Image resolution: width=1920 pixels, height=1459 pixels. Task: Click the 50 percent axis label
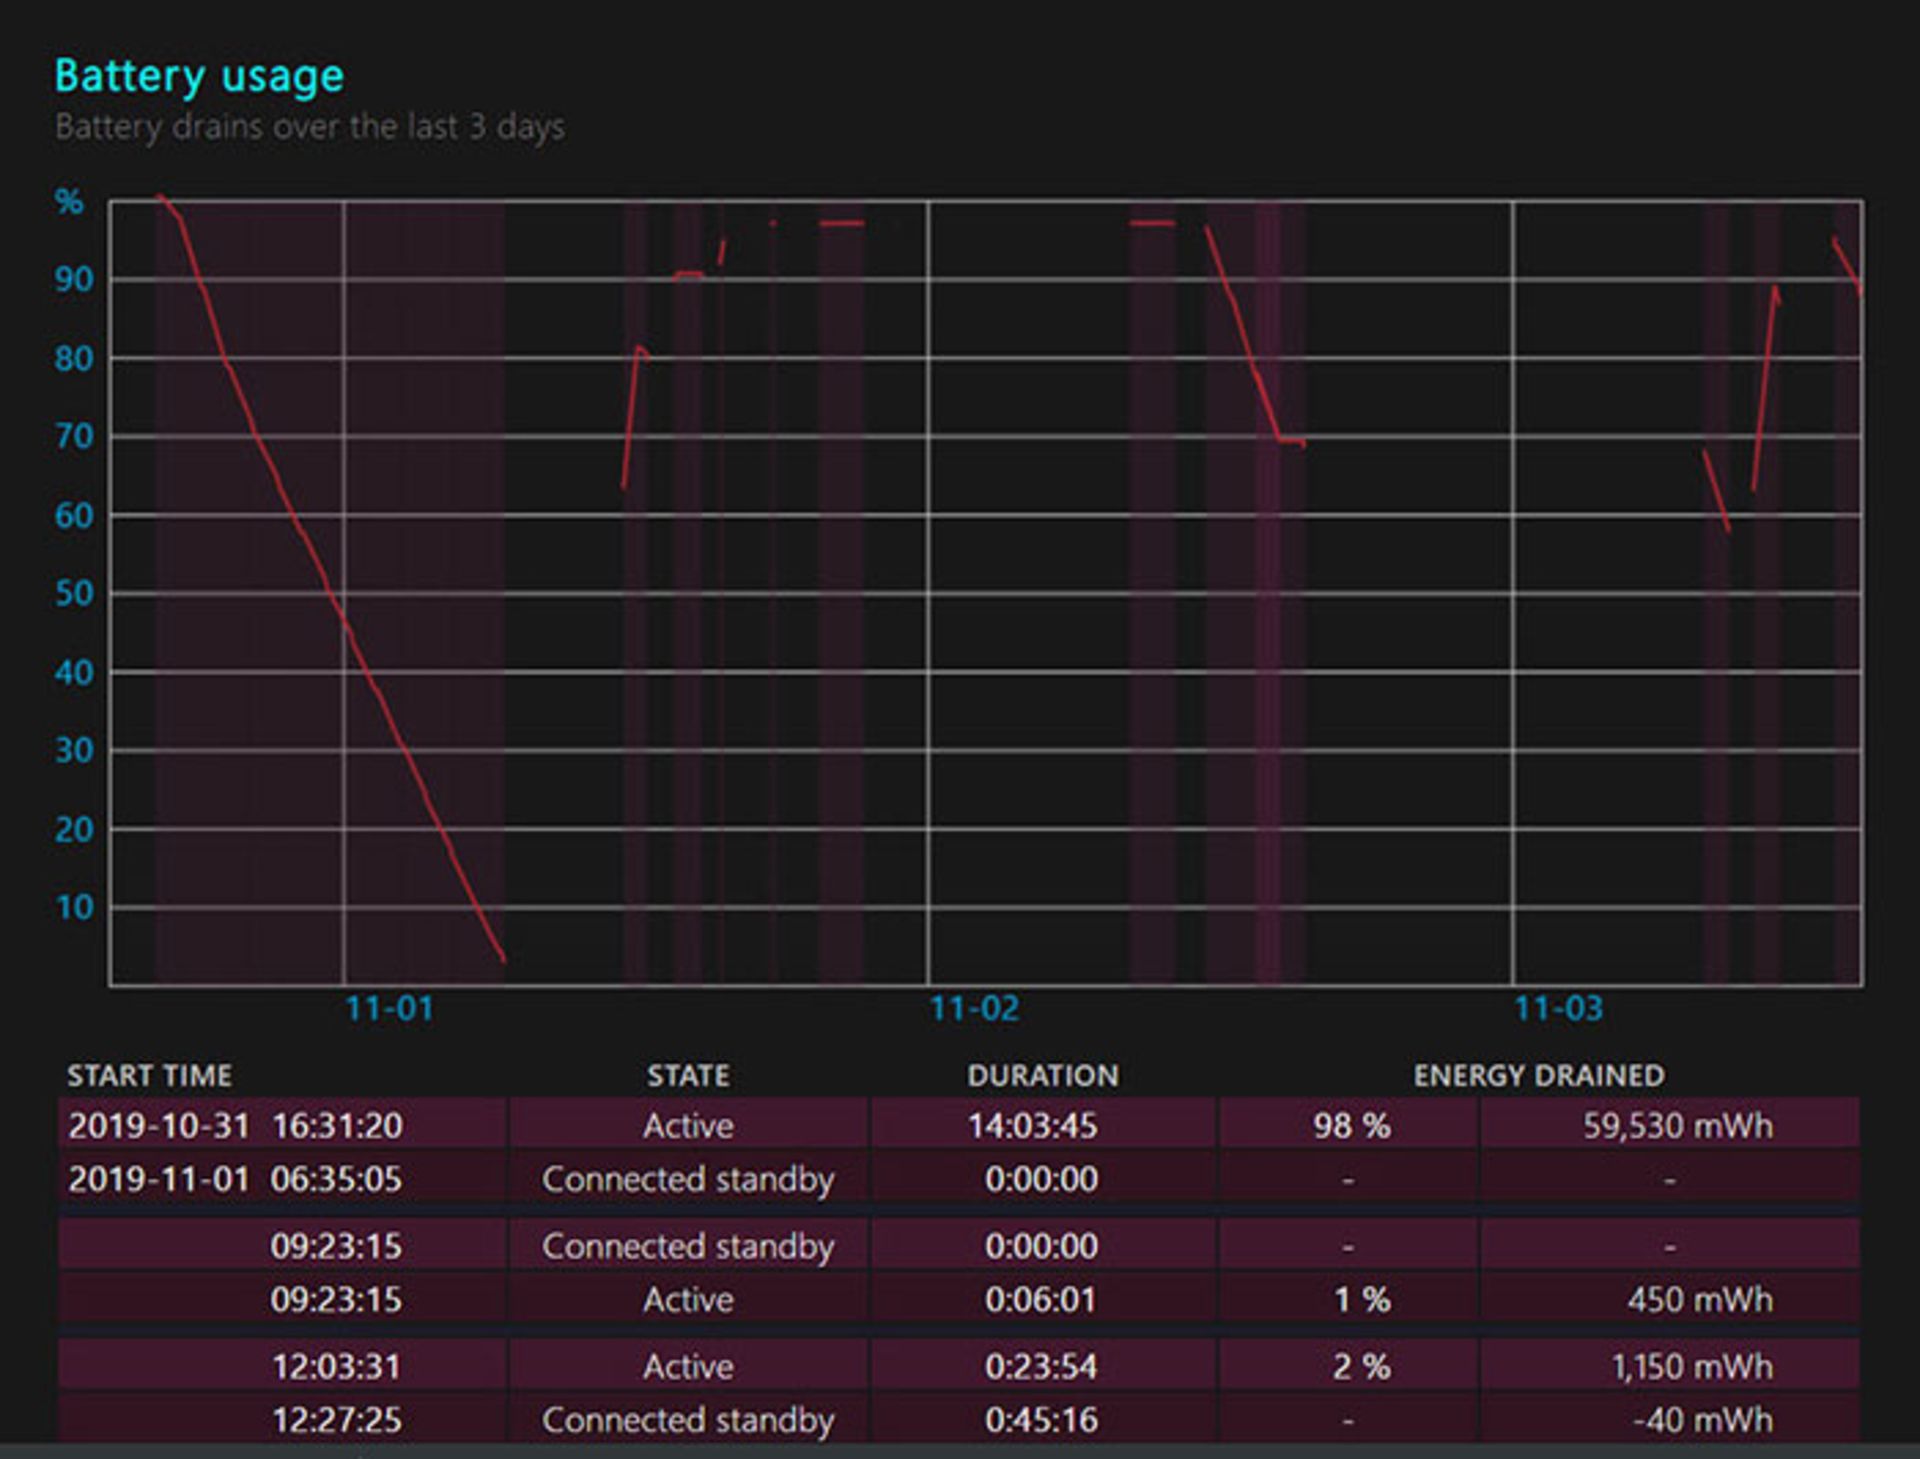[x=74, y=593]
